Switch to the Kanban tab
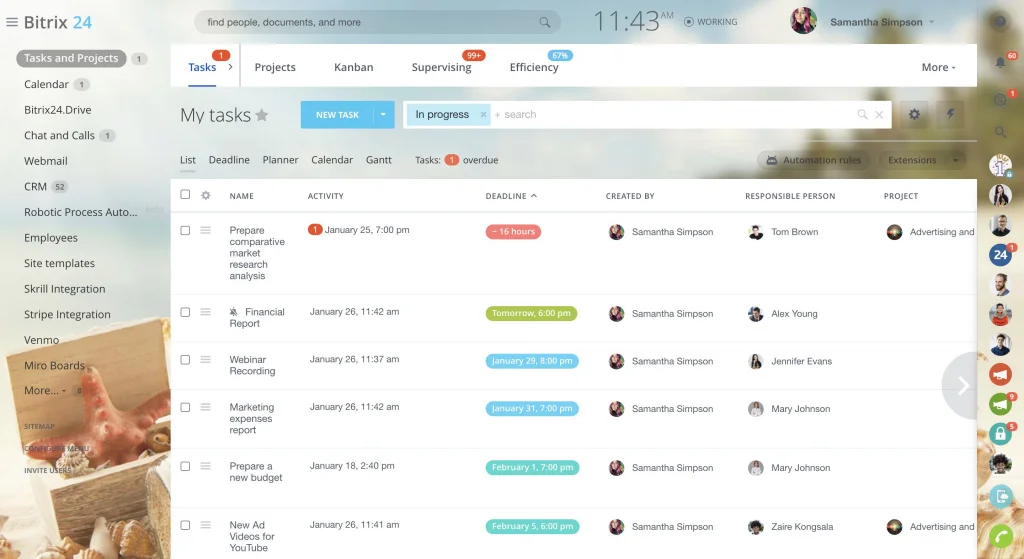 point(353,67)
